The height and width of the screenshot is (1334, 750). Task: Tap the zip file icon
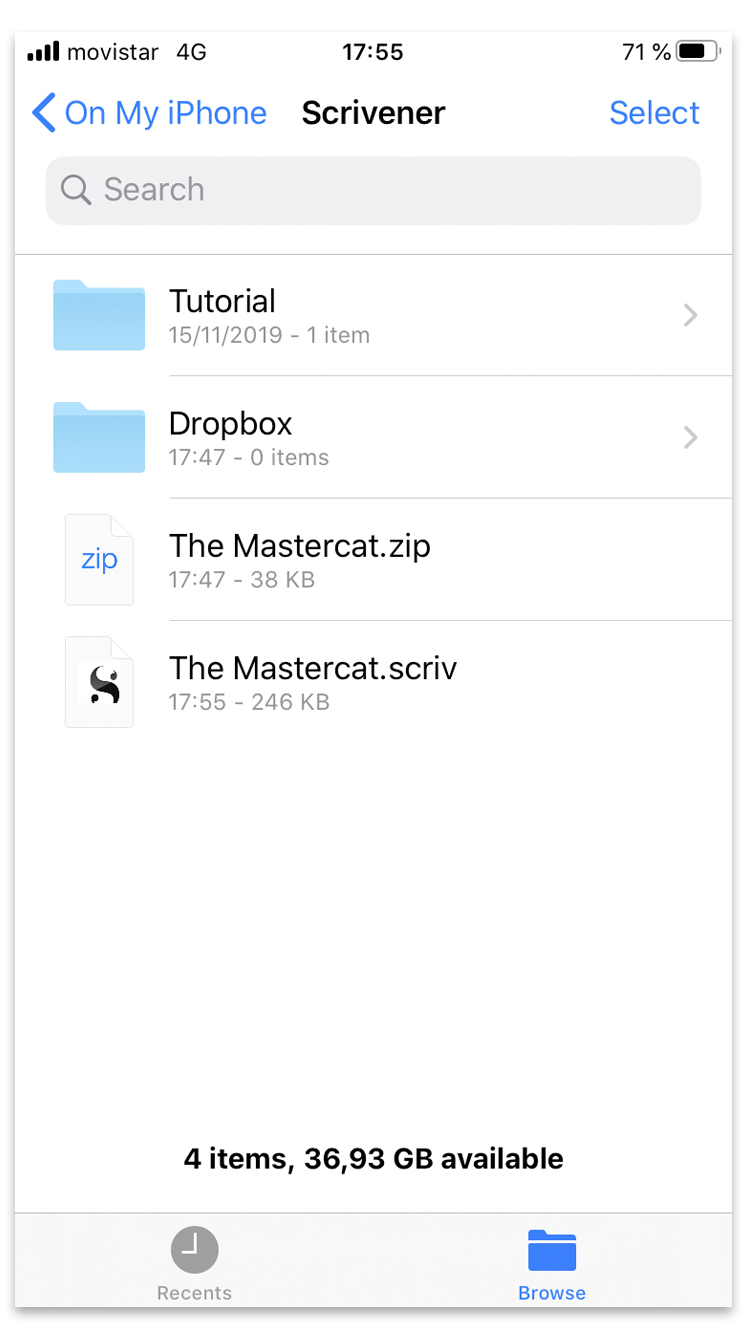pyautogui.click(x=99, y=559)
